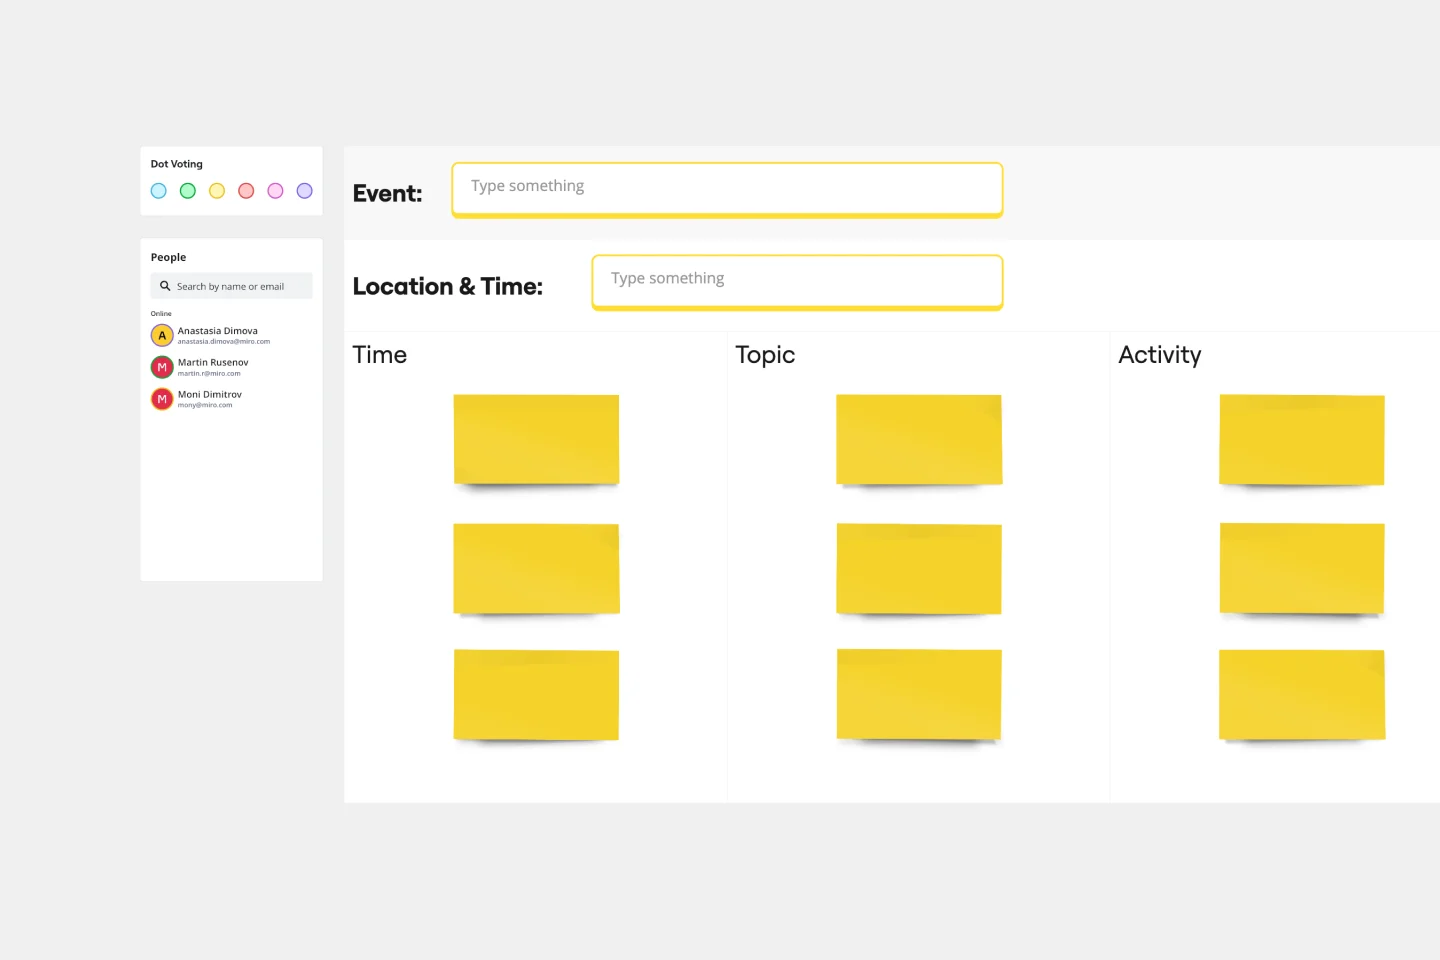
Task: Click the Topic column header
Action: (x=765, y=355)
